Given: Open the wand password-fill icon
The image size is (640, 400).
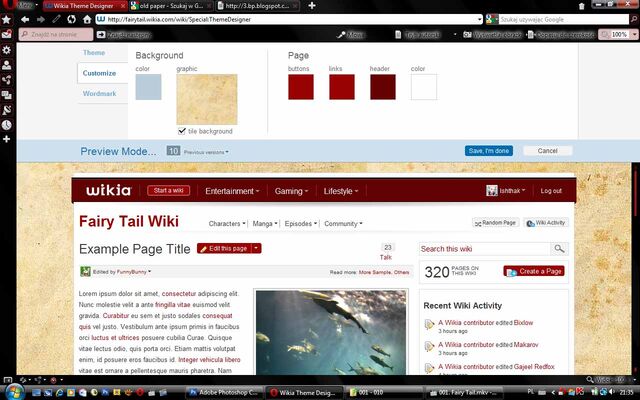Looking at the screenshot, I should pyautogui.click(x=56, y=19).
